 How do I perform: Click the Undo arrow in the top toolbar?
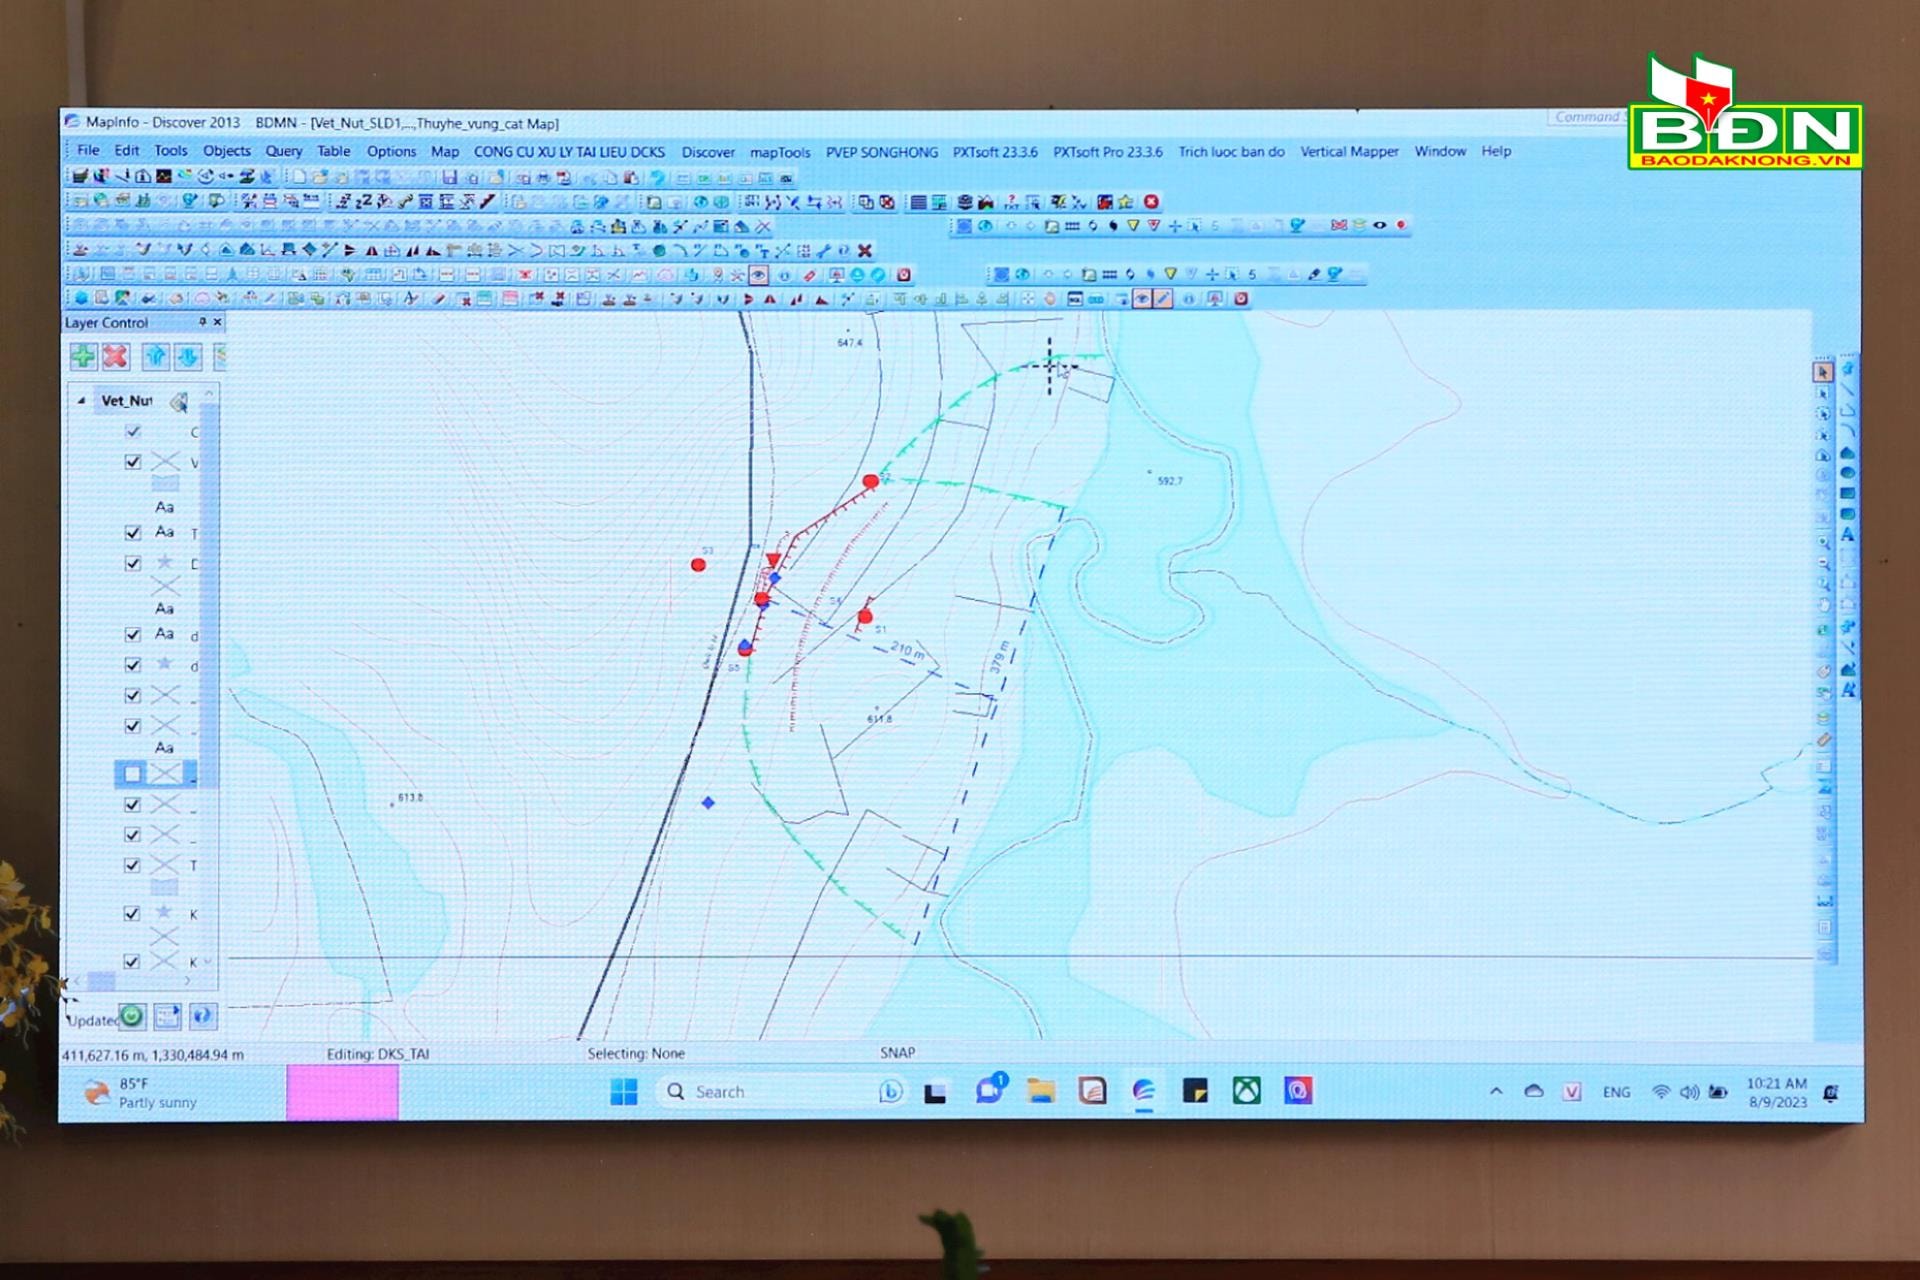pyautogui.click(x=656, y=177)
